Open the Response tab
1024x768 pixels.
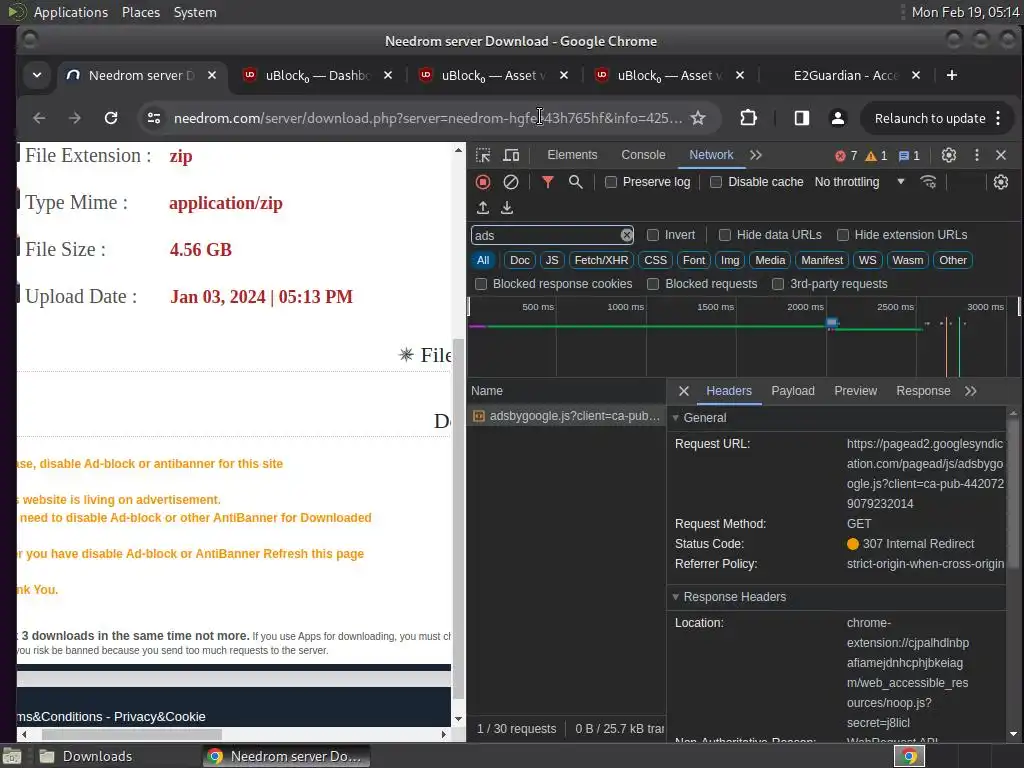[923, 391]
